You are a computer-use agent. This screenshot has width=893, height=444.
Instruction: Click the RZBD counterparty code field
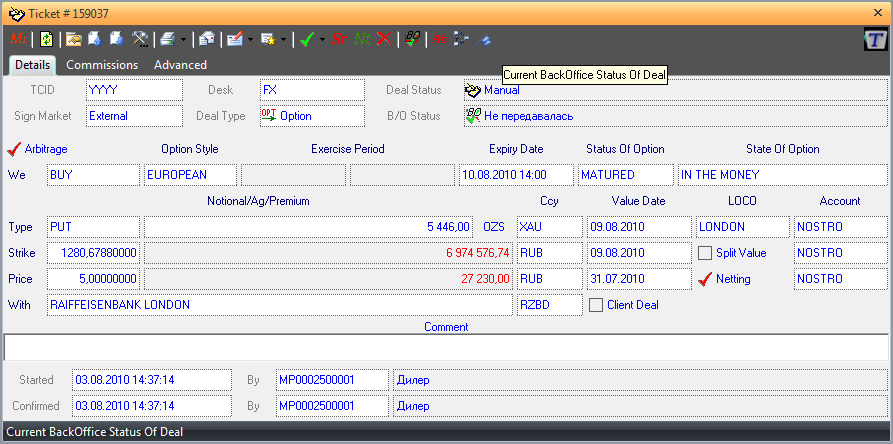pyautogui.click(x=550, y=305)
